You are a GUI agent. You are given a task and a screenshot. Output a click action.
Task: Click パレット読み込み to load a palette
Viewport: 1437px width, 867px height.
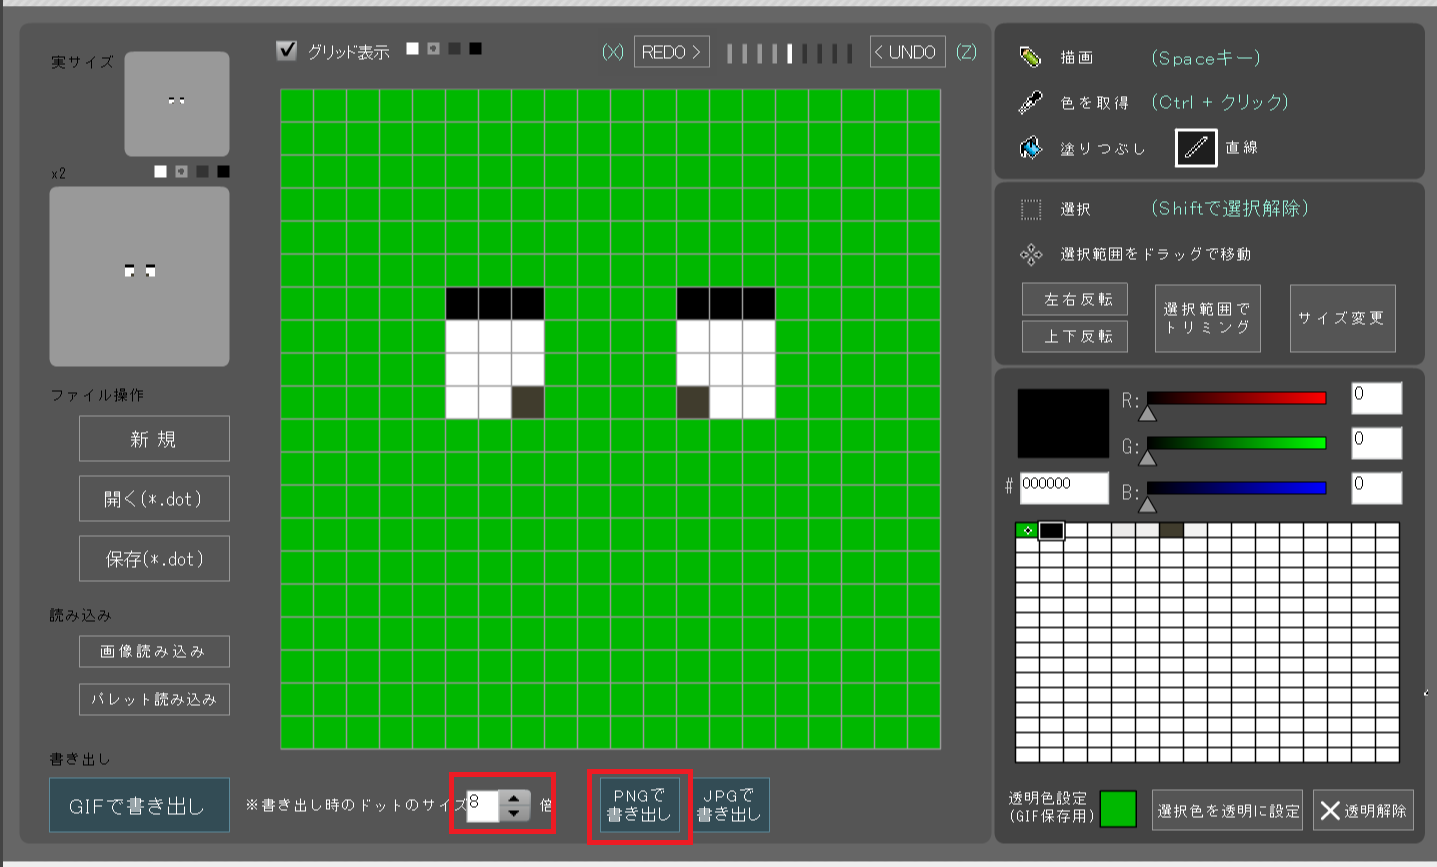click(x=154, y=700)
